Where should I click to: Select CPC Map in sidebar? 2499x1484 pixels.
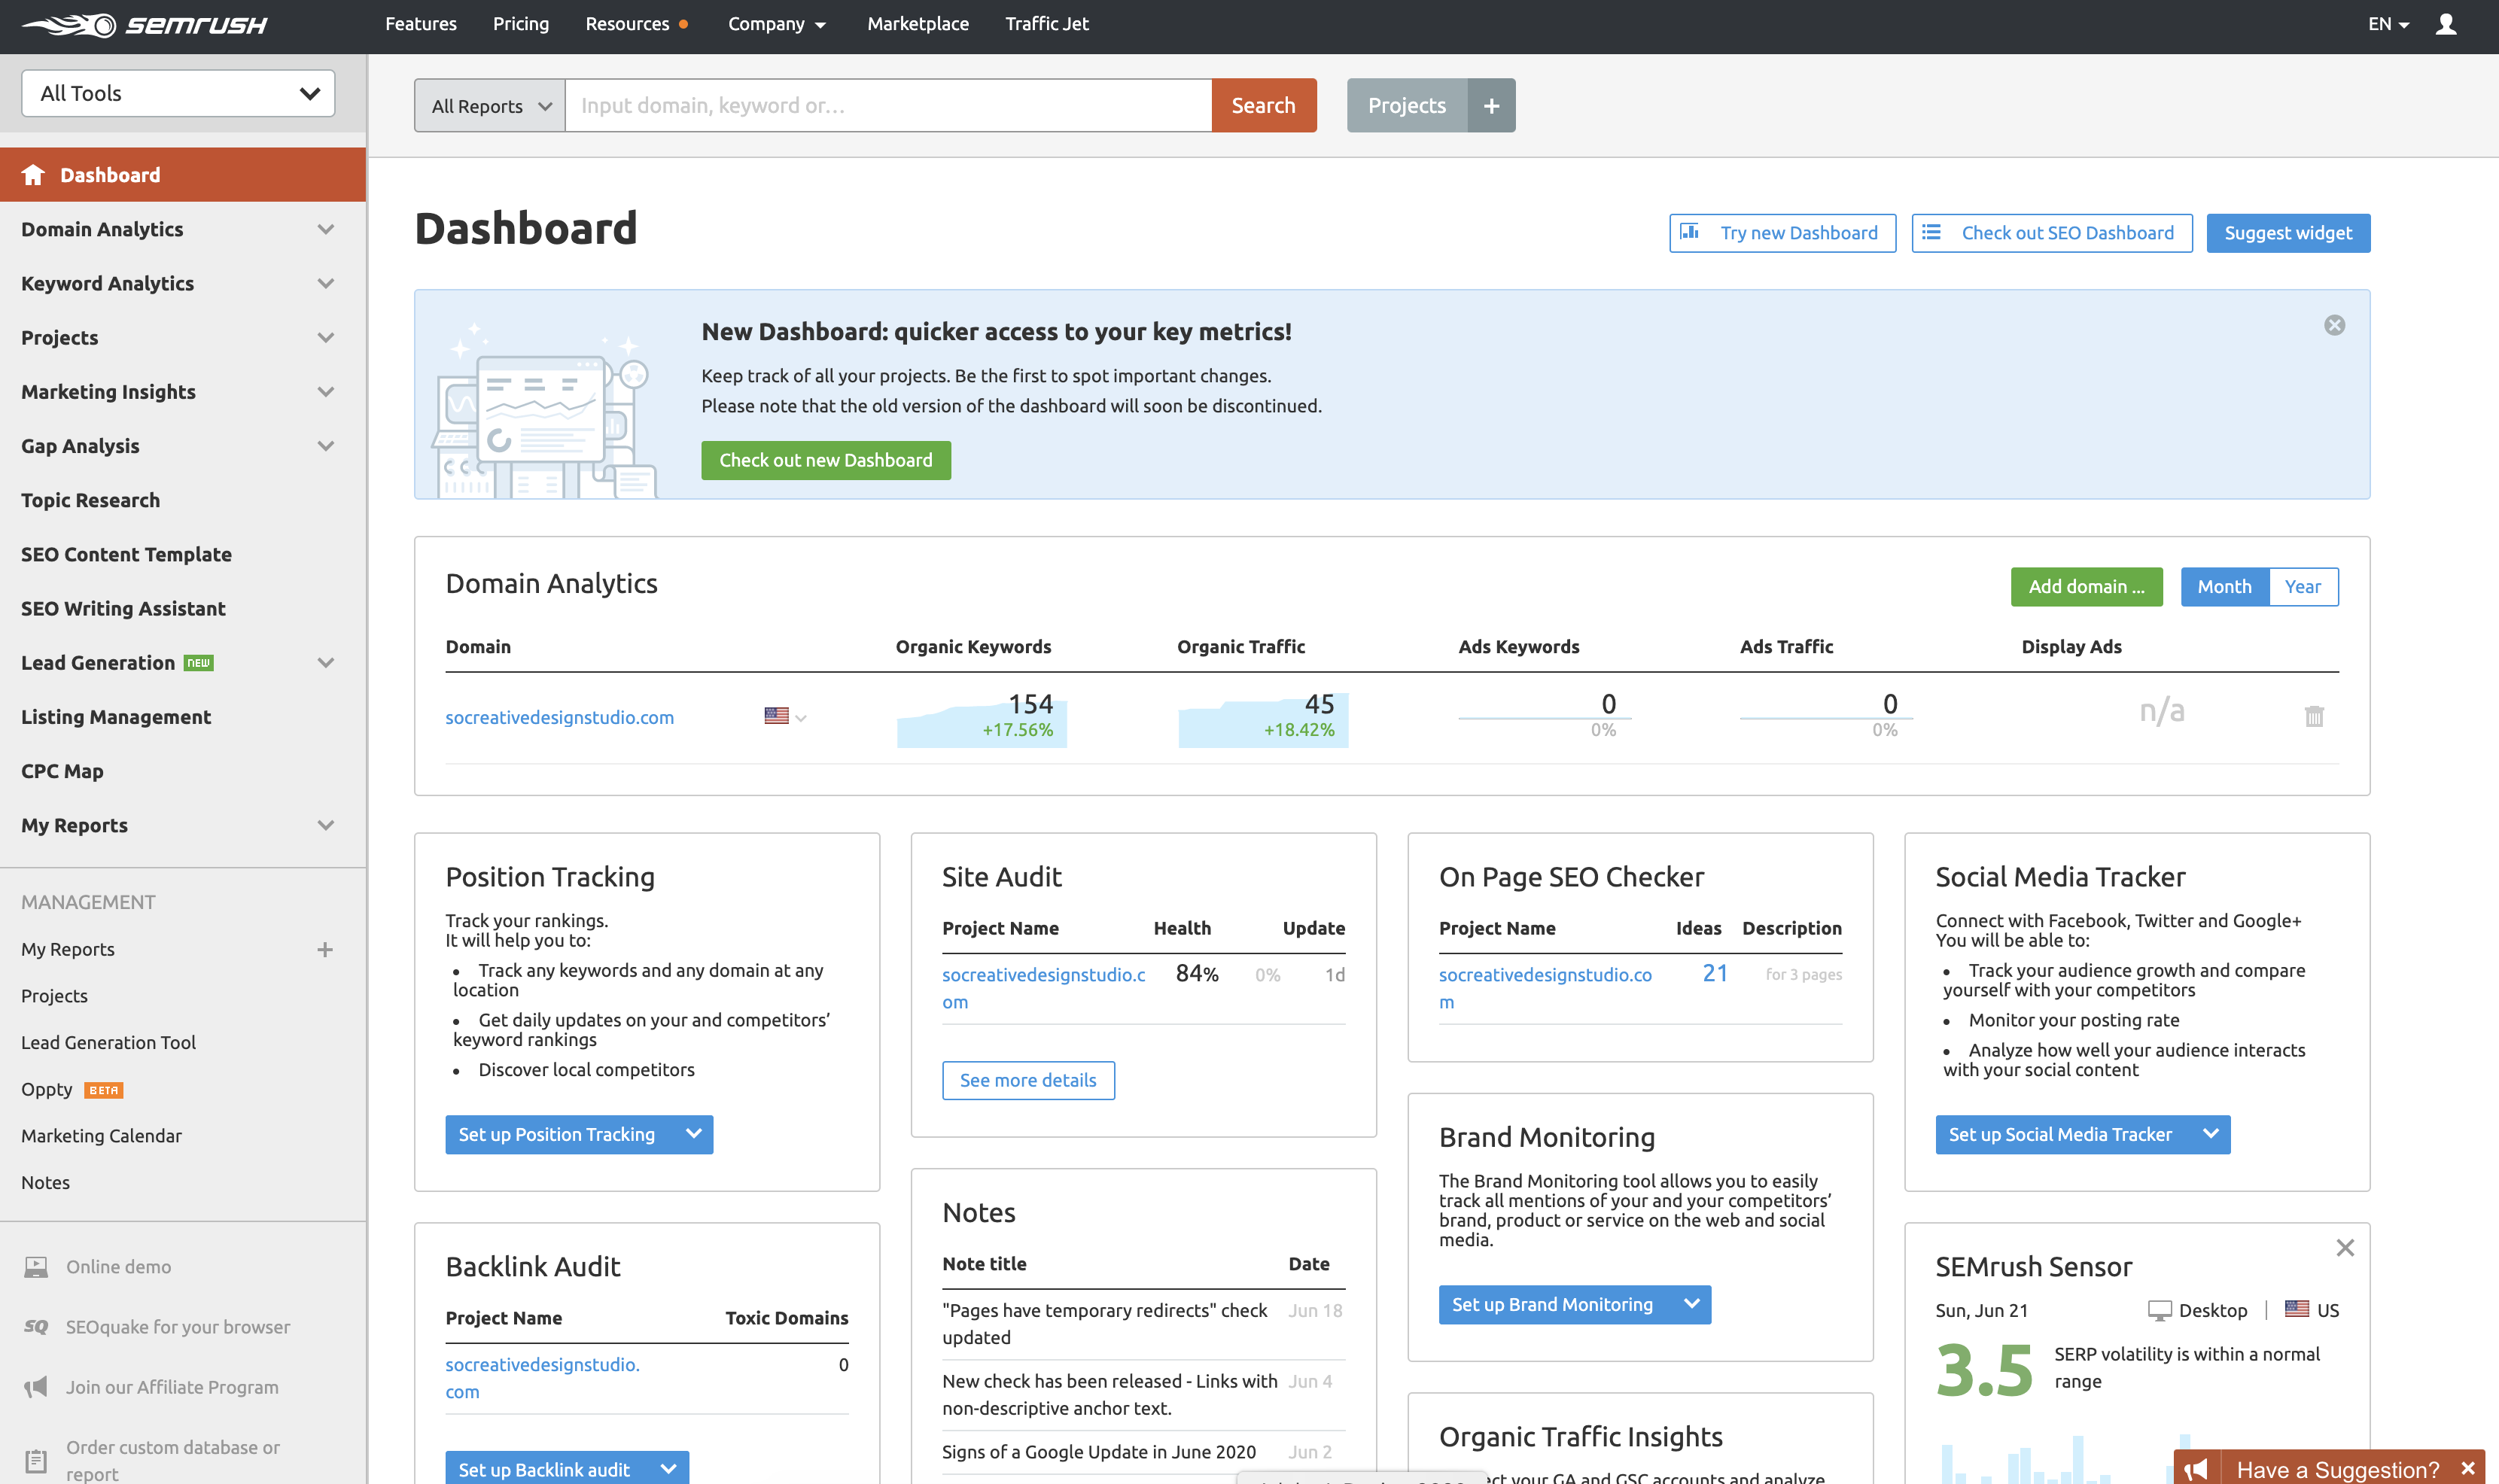(x=63, y=771)
